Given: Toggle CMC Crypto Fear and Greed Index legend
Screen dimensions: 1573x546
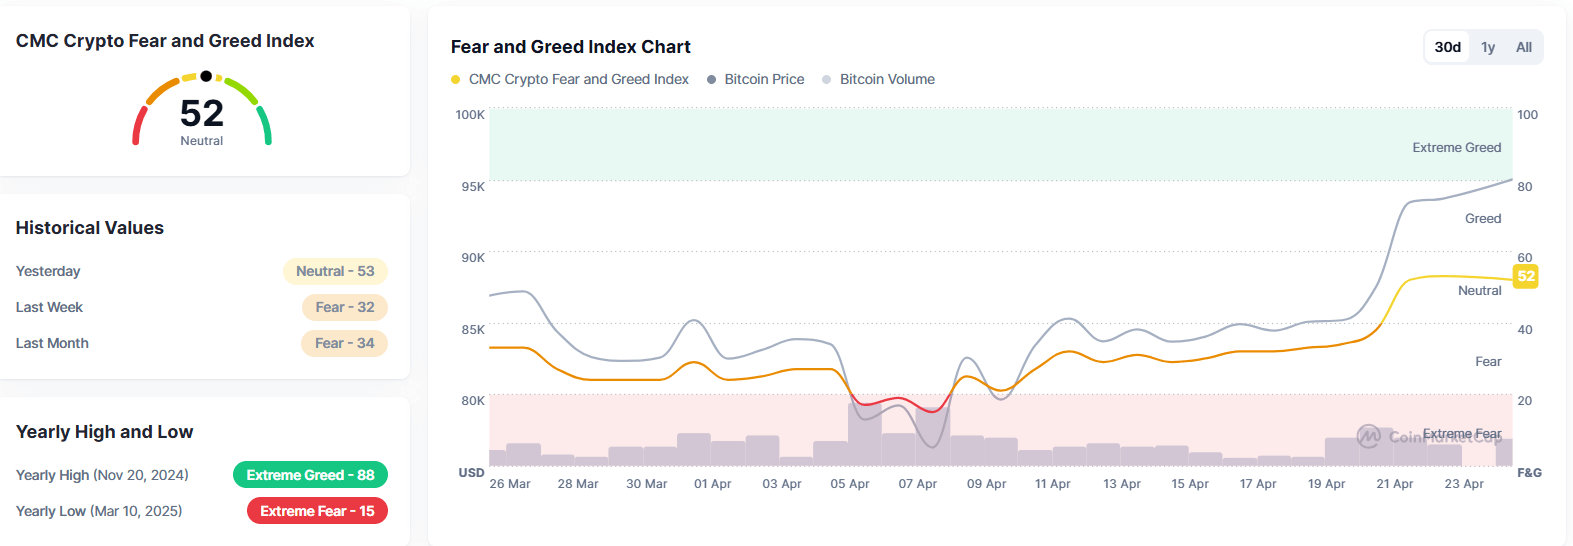Looking at the screenshot, I should click(570, 79).
